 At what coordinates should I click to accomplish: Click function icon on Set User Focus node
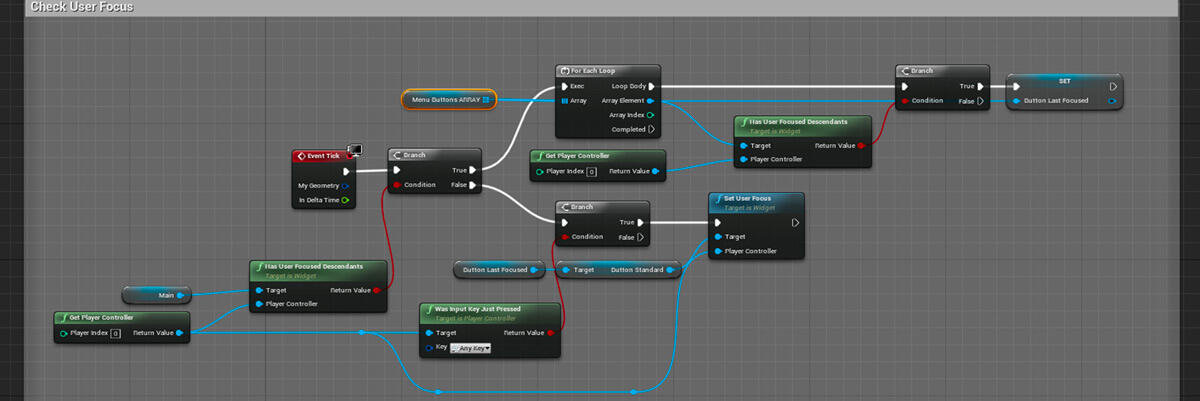pyautogui.click(x=717, y=198)
